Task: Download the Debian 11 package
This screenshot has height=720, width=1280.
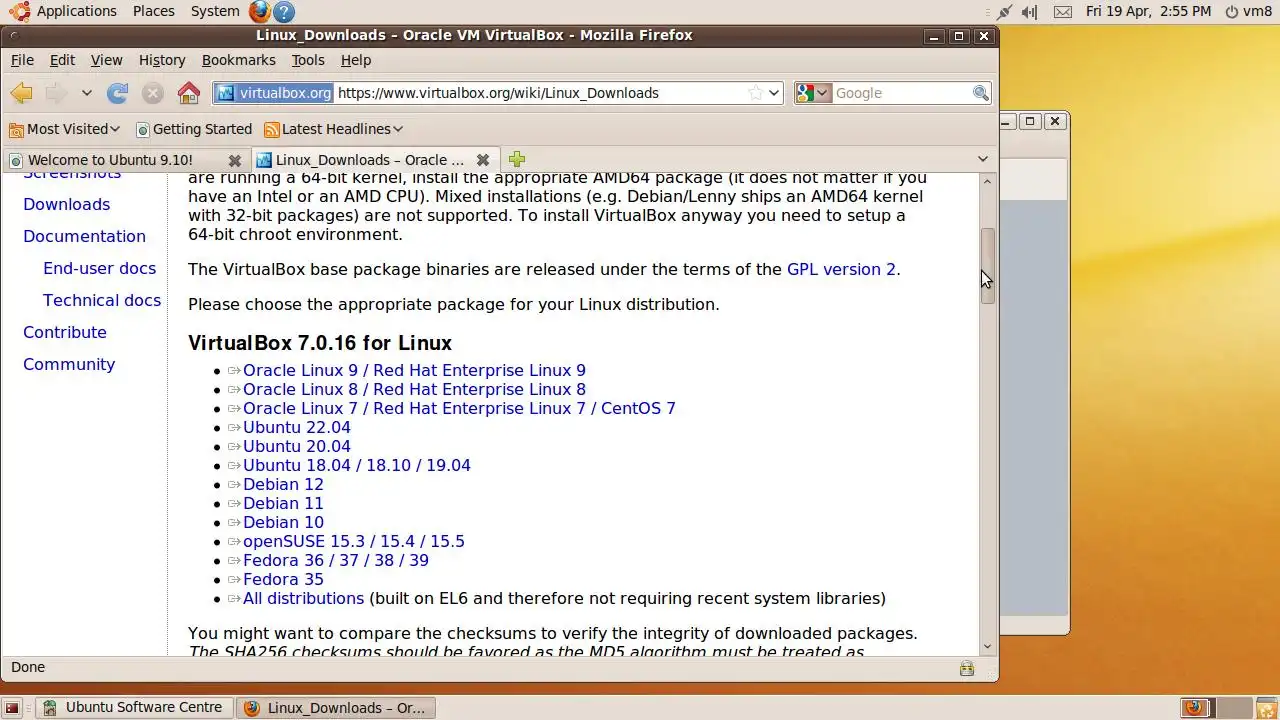Action: click(283, 503)
